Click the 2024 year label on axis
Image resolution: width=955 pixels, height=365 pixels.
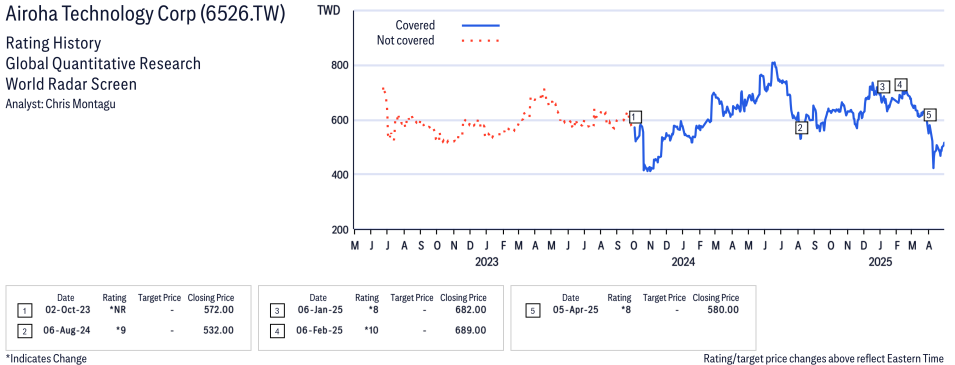pyautogui.click(x=683, y=263)
